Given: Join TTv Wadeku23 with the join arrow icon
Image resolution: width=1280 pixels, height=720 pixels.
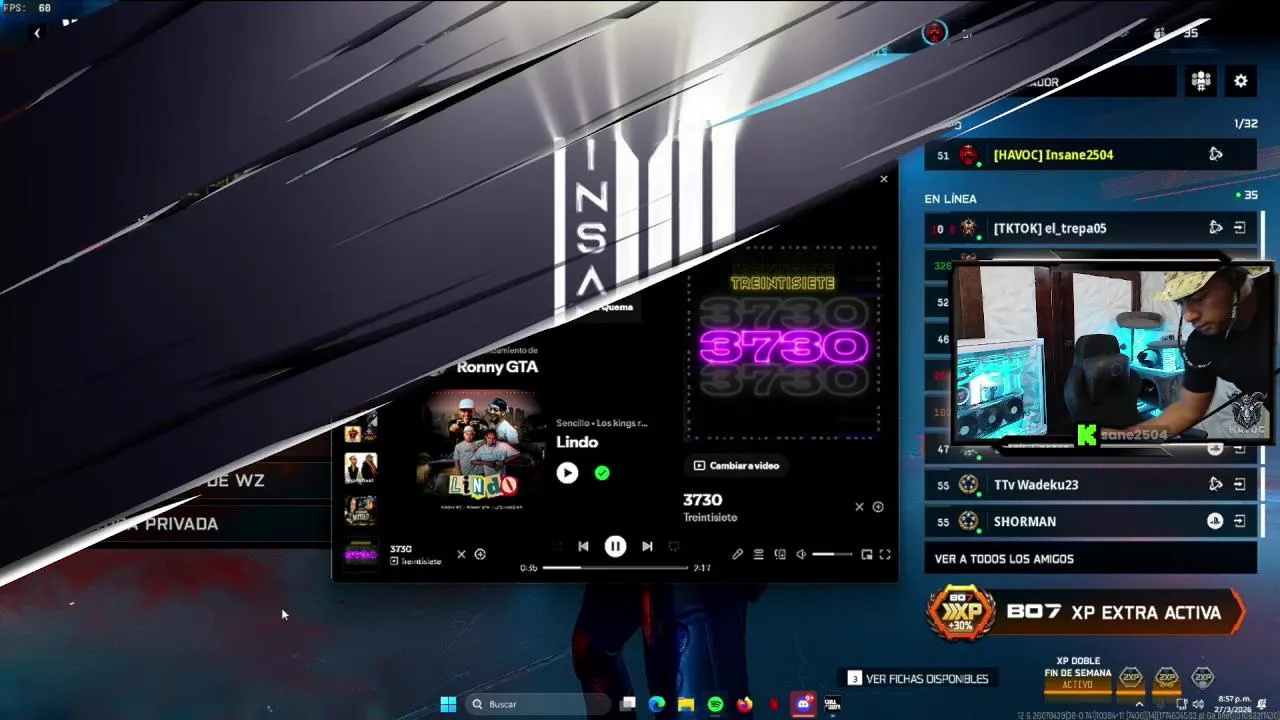Looking at the screenshot, I should point(1240,484).
